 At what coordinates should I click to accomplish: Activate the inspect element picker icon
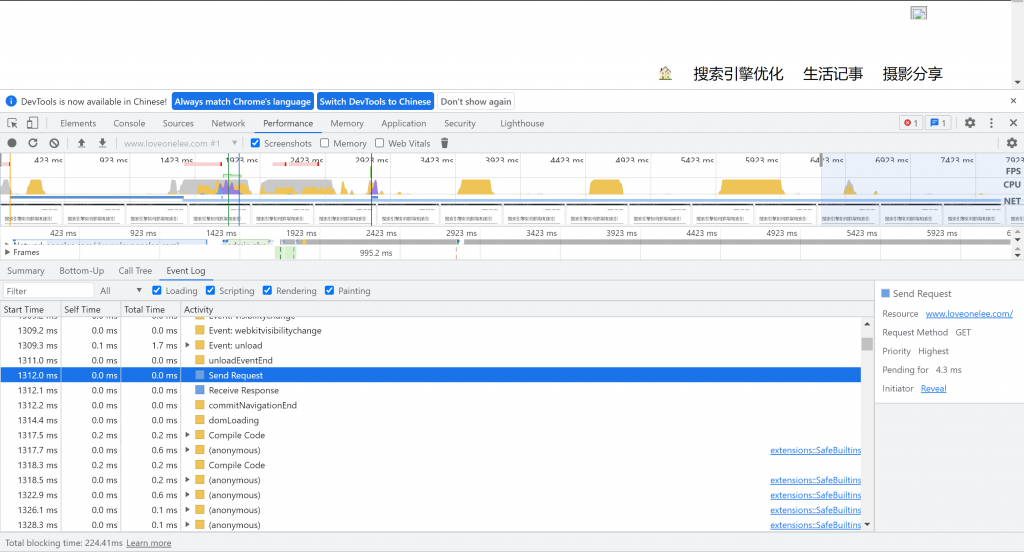point(12,123)
